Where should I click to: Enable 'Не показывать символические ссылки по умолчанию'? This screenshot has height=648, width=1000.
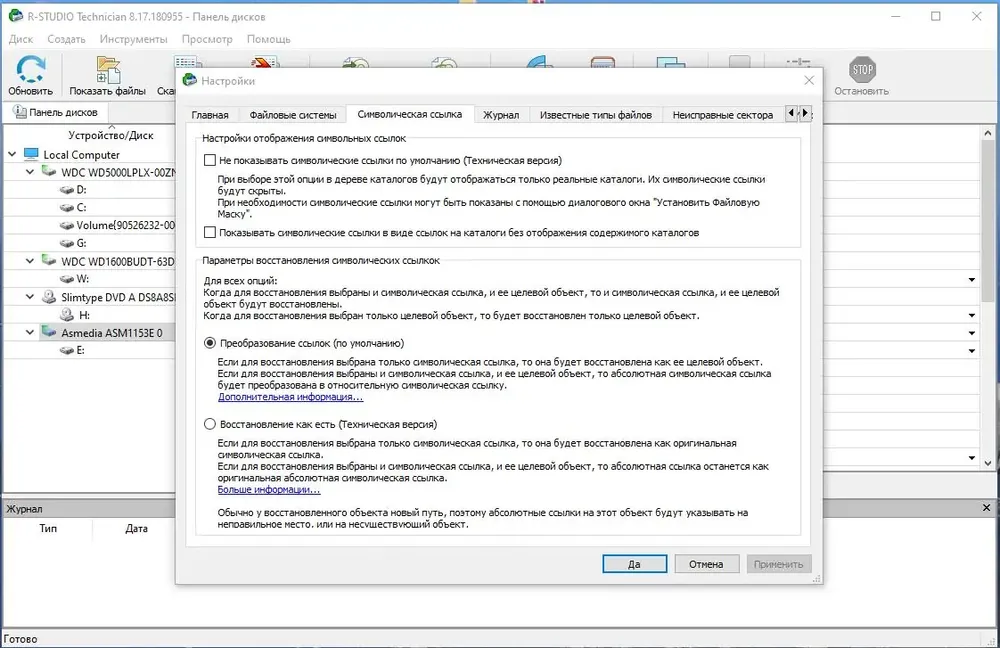[210, 160]
